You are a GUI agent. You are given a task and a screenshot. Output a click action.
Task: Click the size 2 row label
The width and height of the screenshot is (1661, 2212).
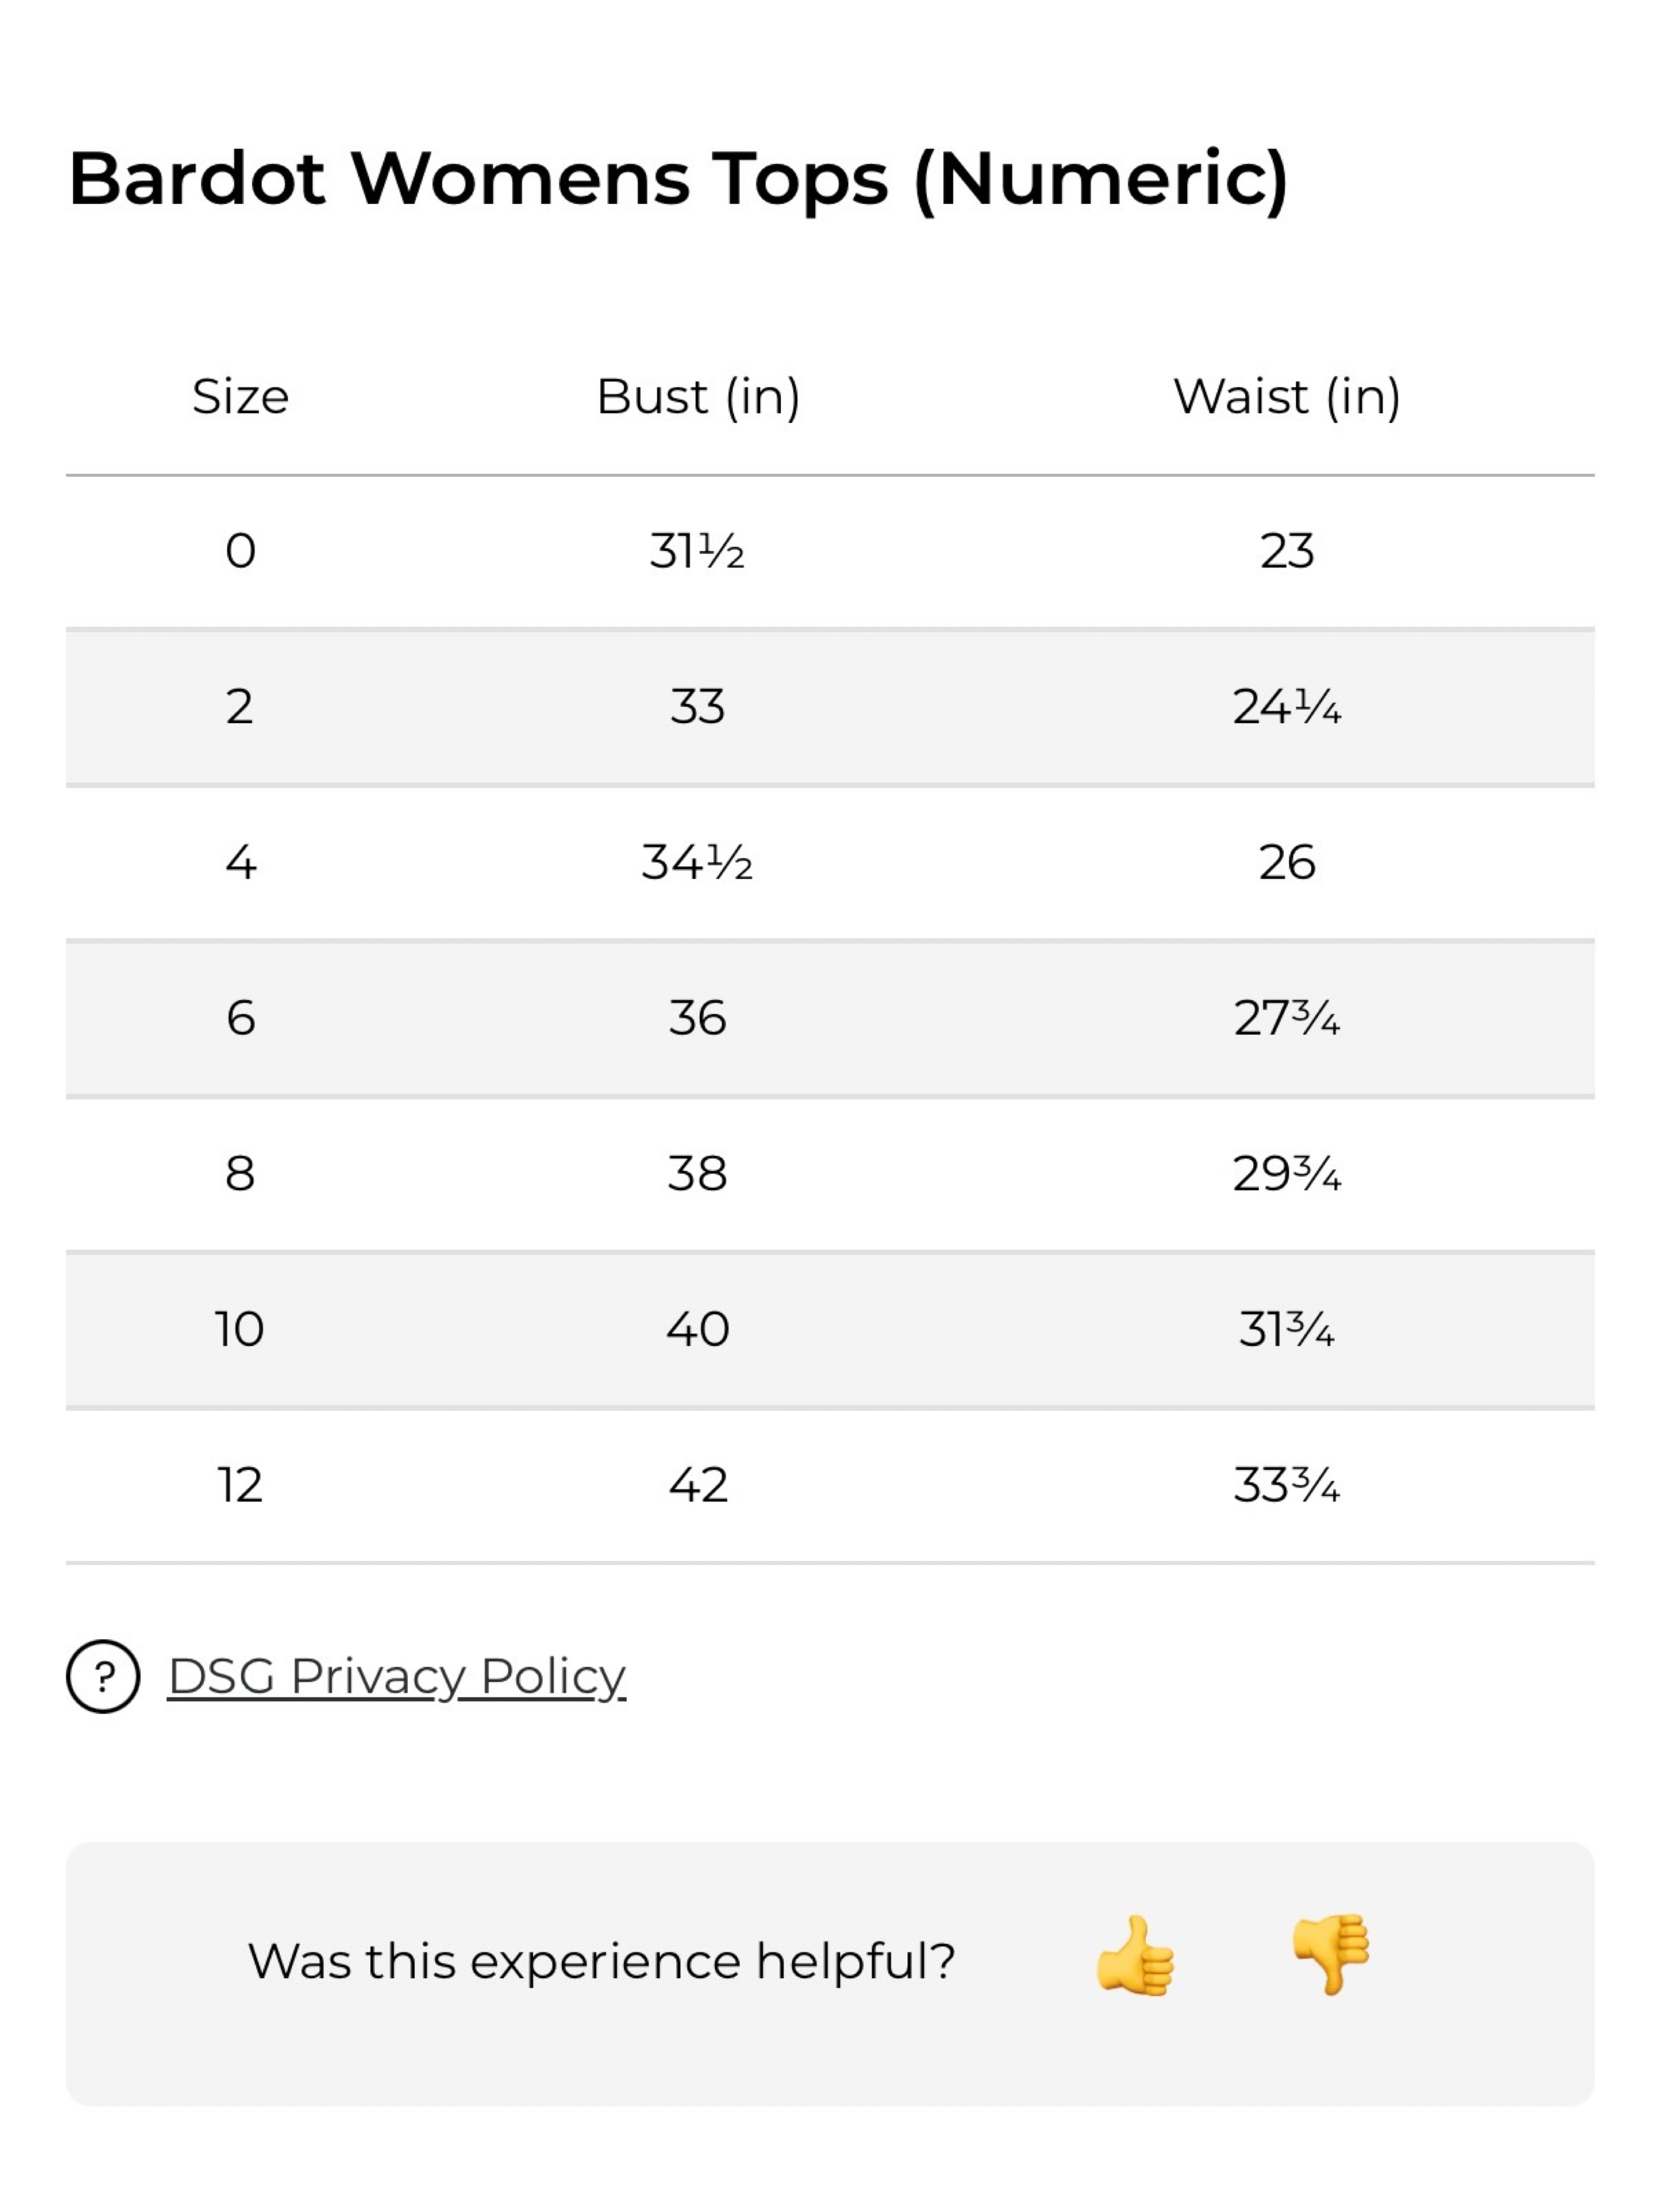(240, 707)
